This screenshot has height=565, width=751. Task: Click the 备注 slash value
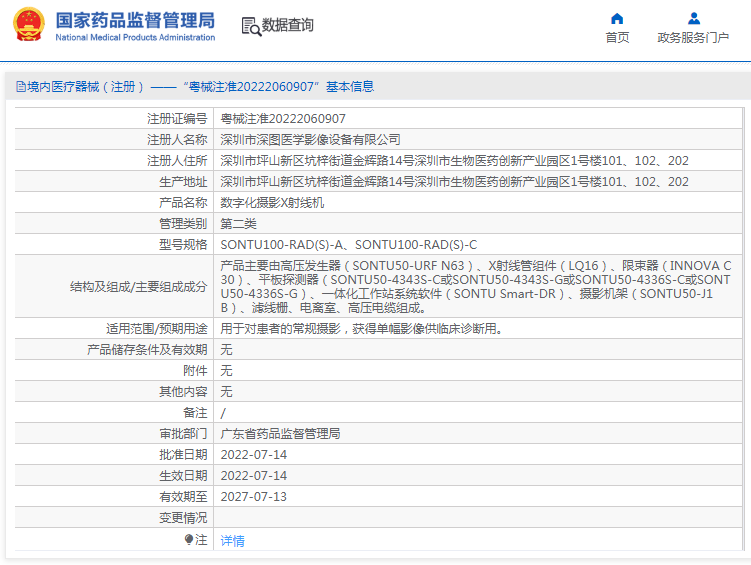pos(223,413)
